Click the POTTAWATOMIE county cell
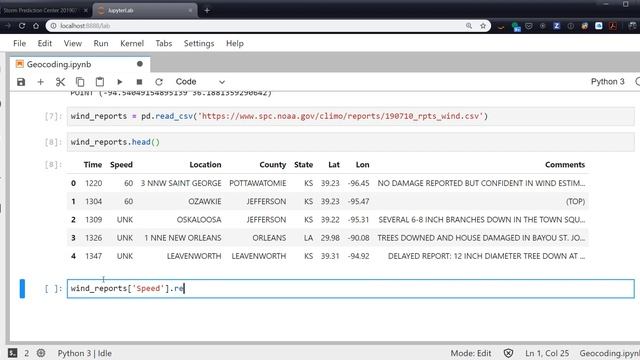Image resolution: width=640 pixels, height=360 pixels. (x=258, y=183)
